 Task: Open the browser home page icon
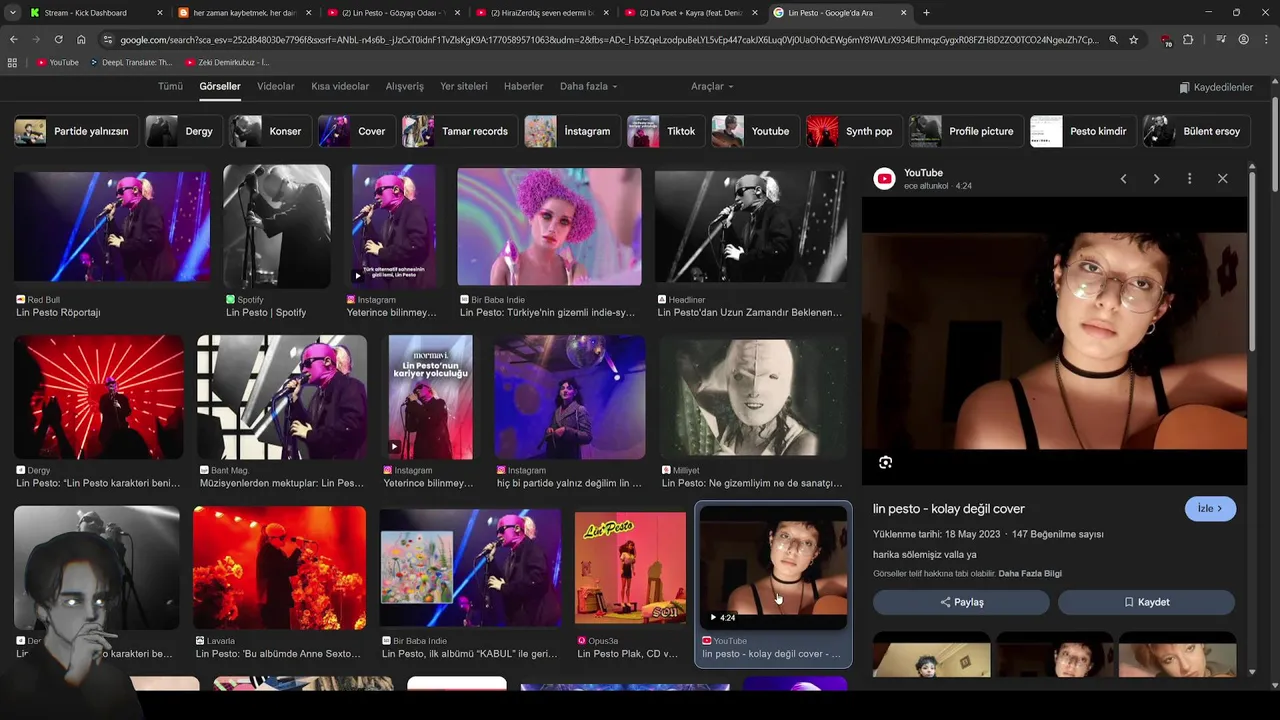(x=81, y=40)
